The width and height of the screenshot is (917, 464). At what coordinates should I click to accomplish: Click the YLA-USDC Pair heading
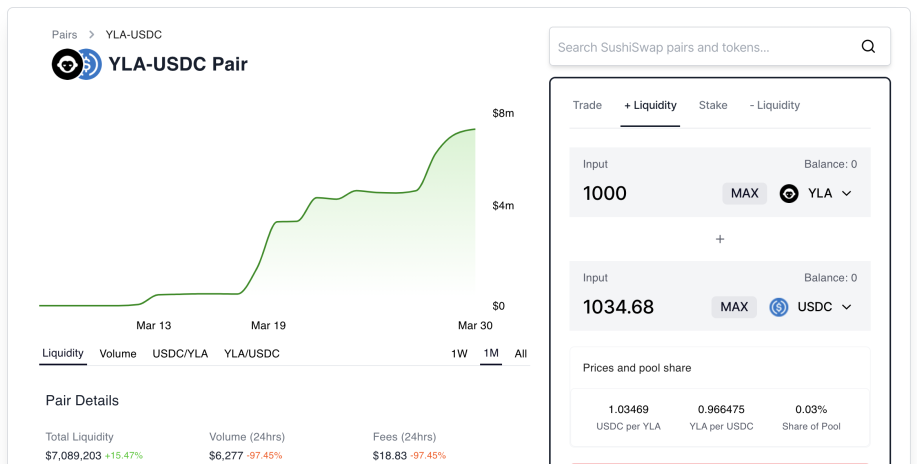pyautogui.click(x=178, y=64)
